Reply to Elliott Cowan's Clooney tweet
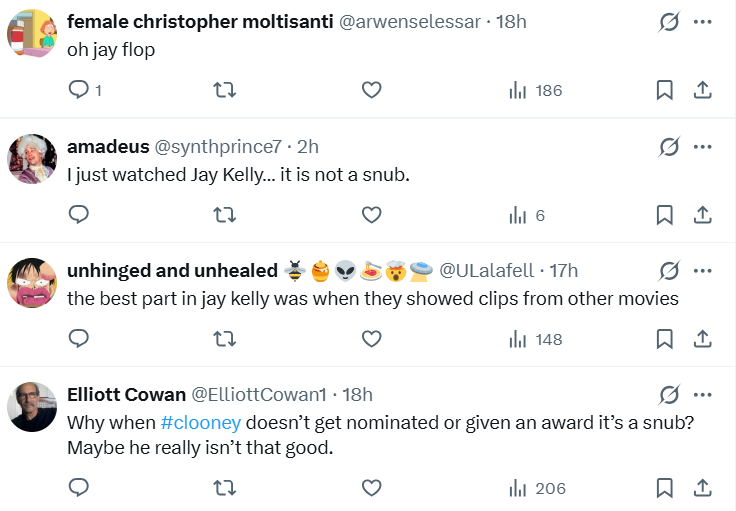736x511 pixels. click(79, 488)
